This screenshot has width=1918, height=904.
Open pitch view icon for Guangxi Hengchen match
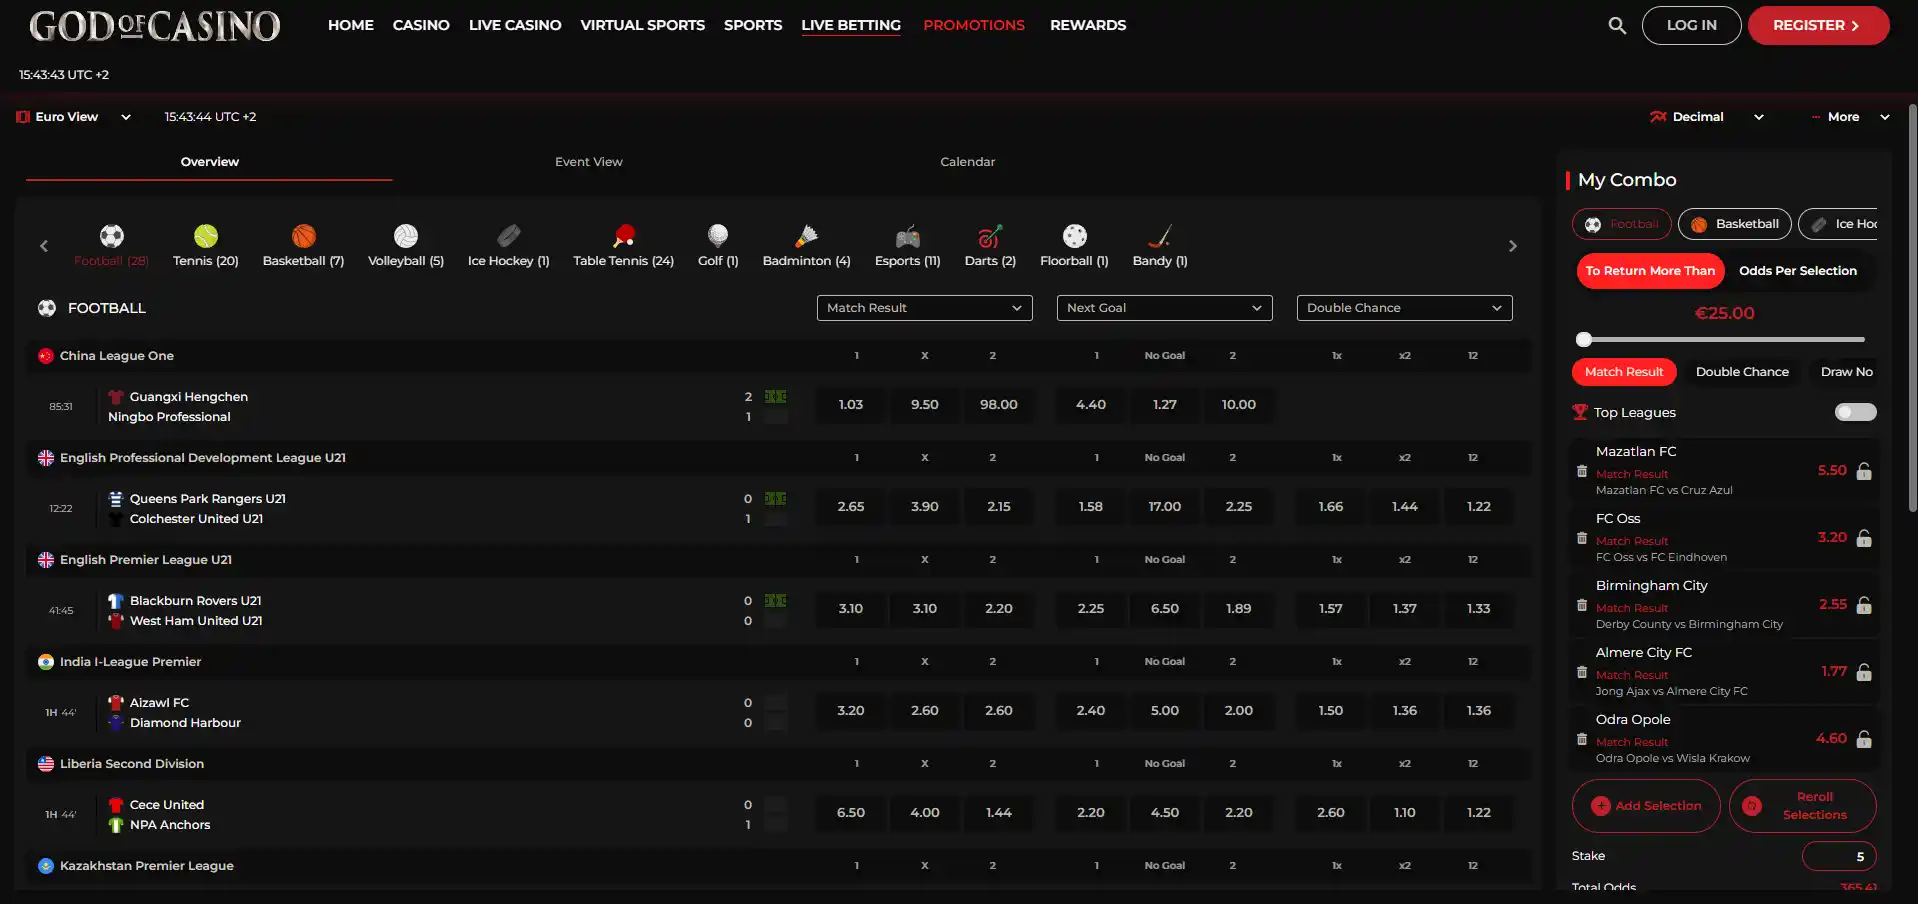[x=775, y=397]
